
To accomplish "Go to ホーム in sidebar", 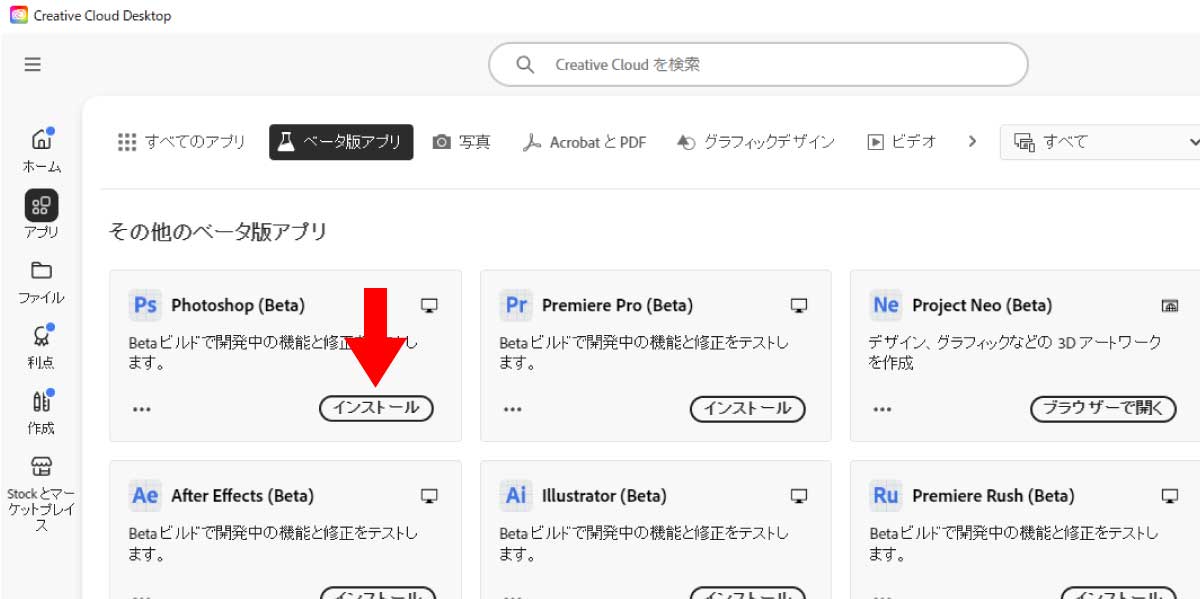I will (41, 150).
